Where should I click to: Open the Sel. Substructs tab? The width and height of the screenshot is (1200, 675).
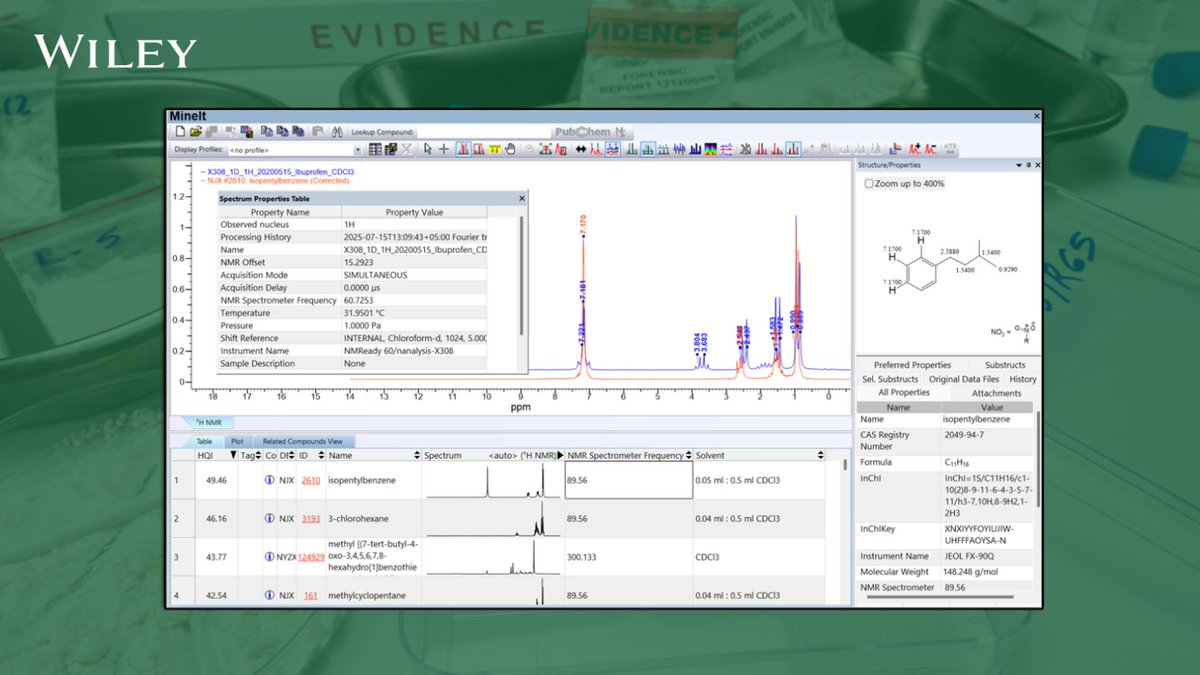890,379
